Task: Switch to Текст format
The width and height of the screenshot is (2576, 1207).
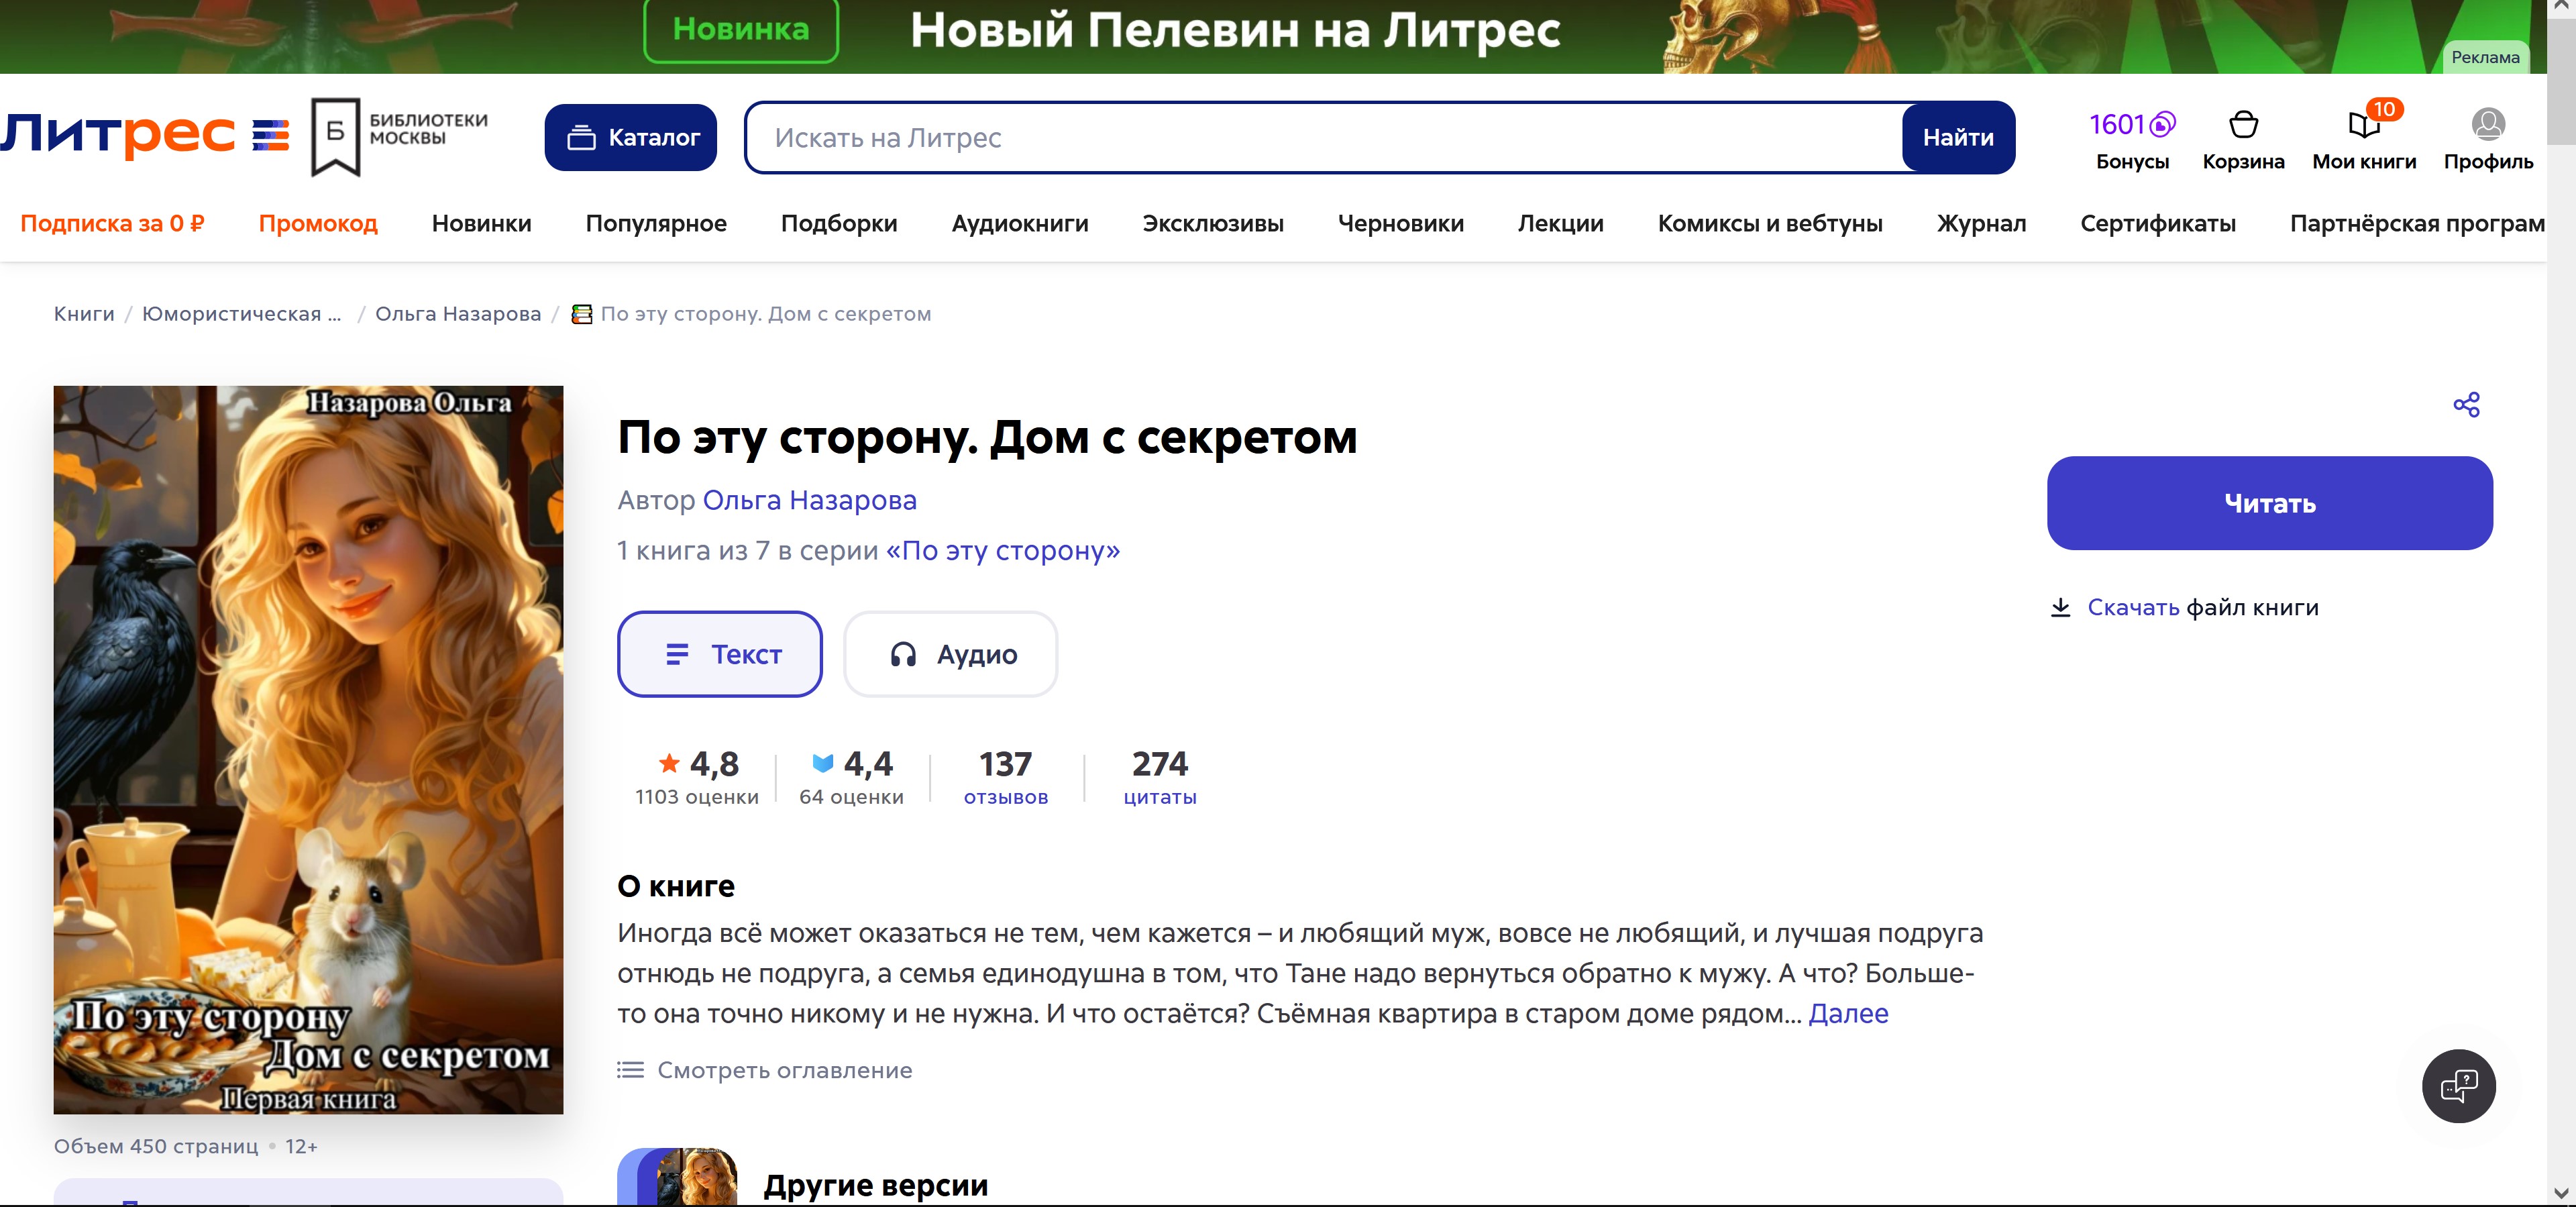Action: tap(720, 654)
